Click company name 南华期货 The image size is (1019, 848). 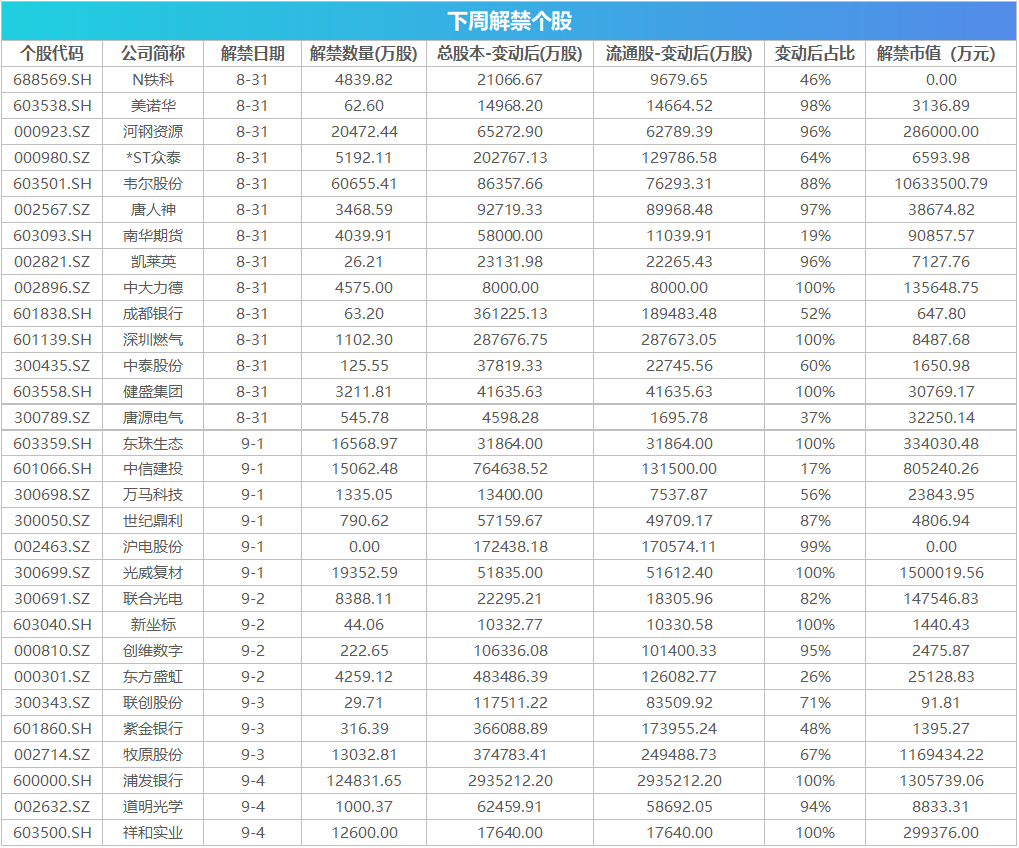(x=153, y=236)
